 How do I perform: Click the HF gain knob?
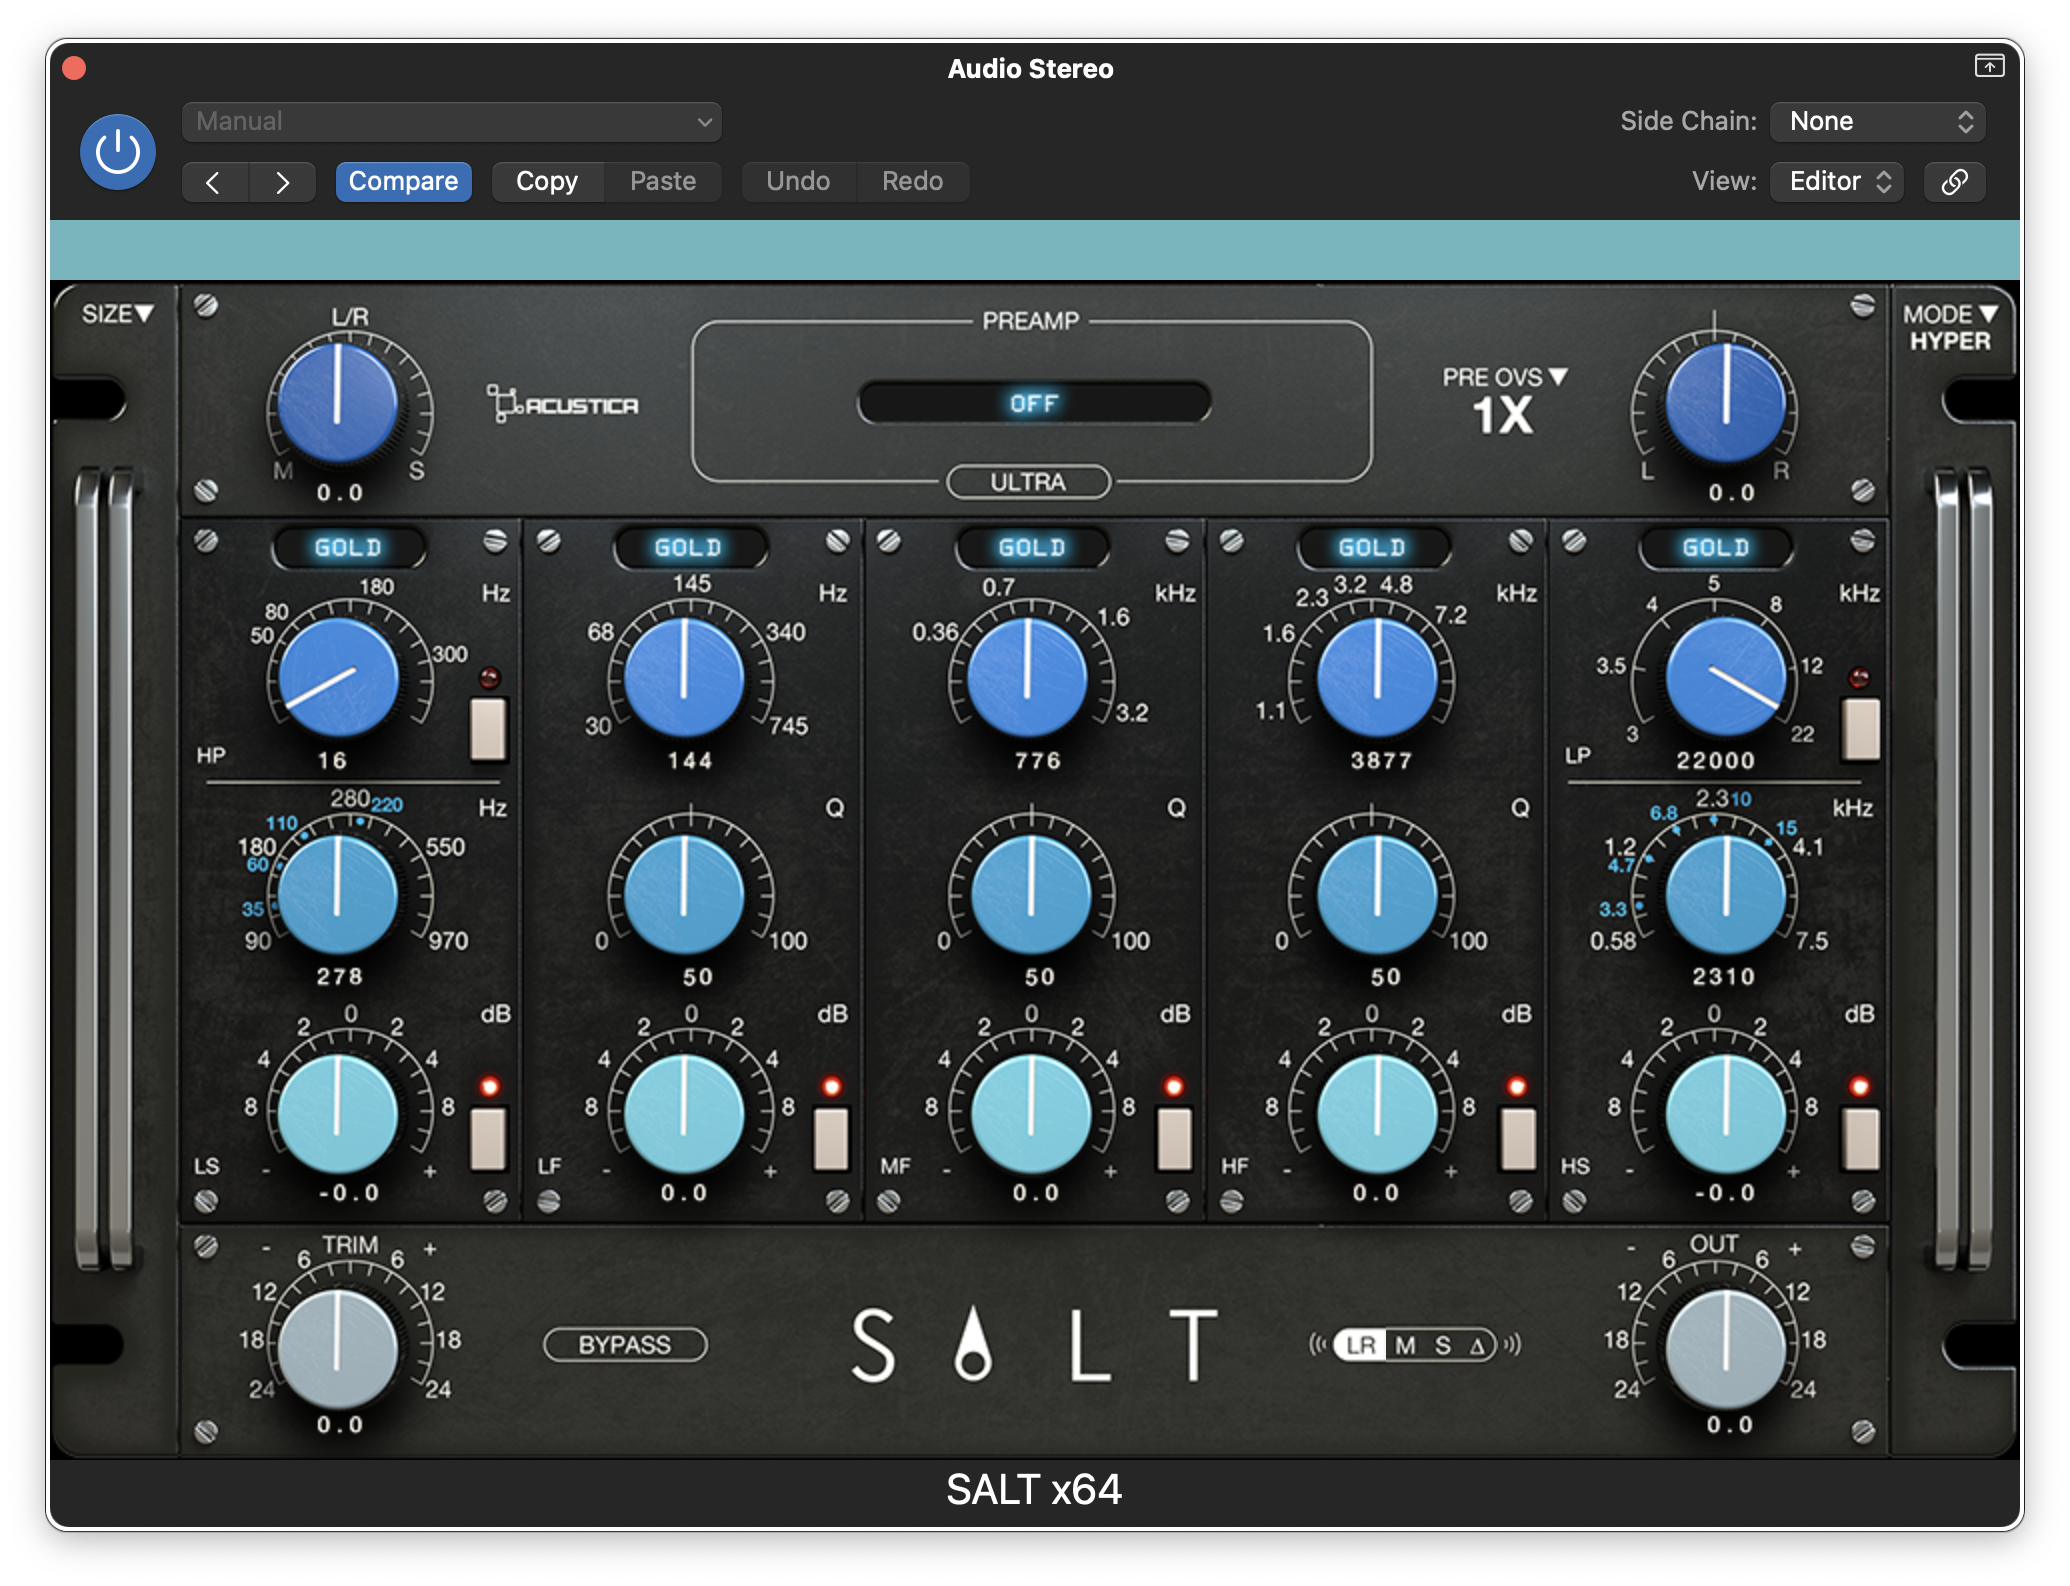(1377, 1113)
